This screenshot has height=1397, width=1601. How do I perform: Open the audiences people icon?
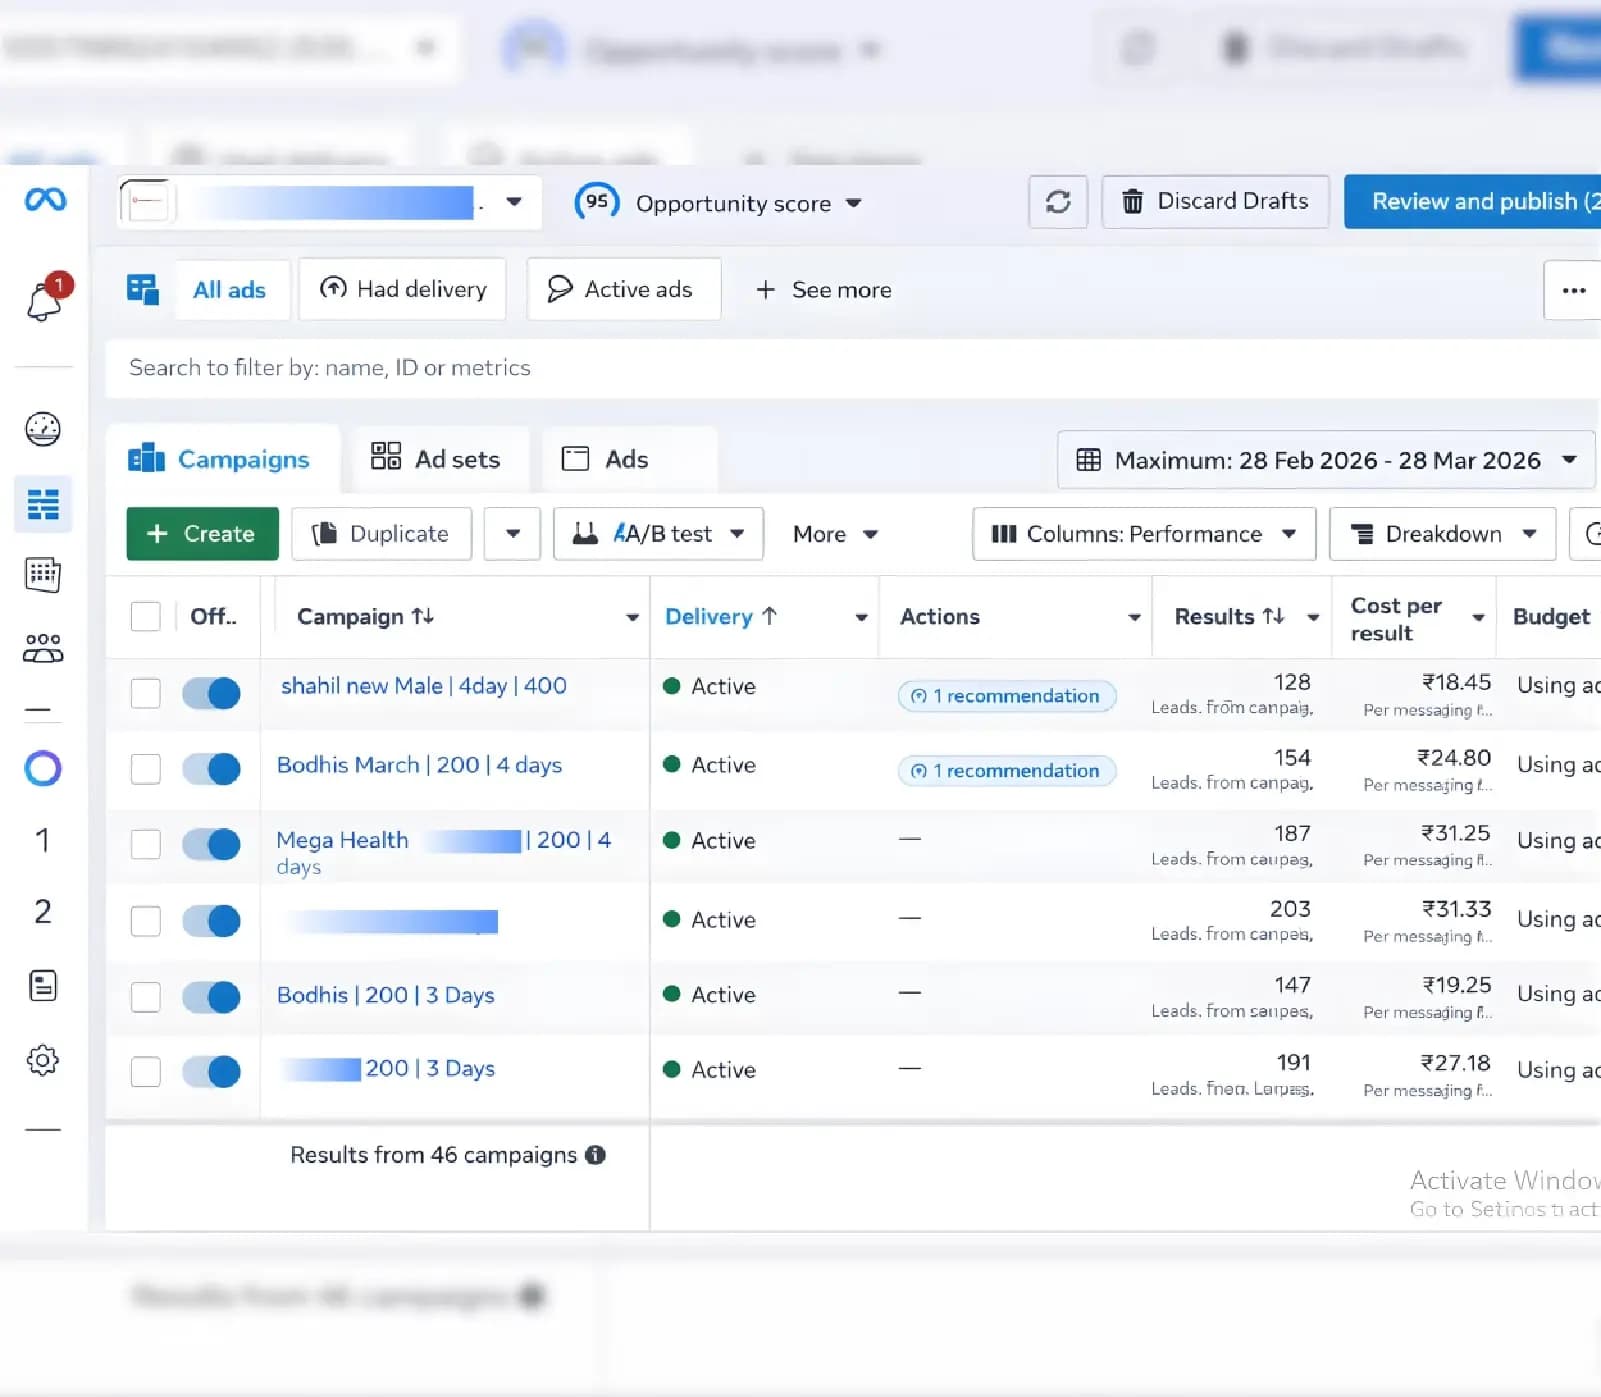tap(43, 648)
